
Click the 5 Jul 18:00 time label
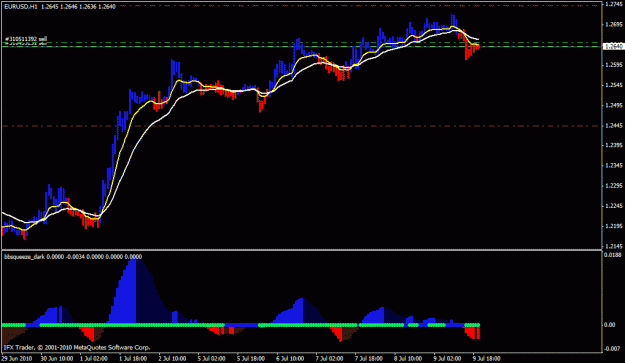click(x=251, y=359)
